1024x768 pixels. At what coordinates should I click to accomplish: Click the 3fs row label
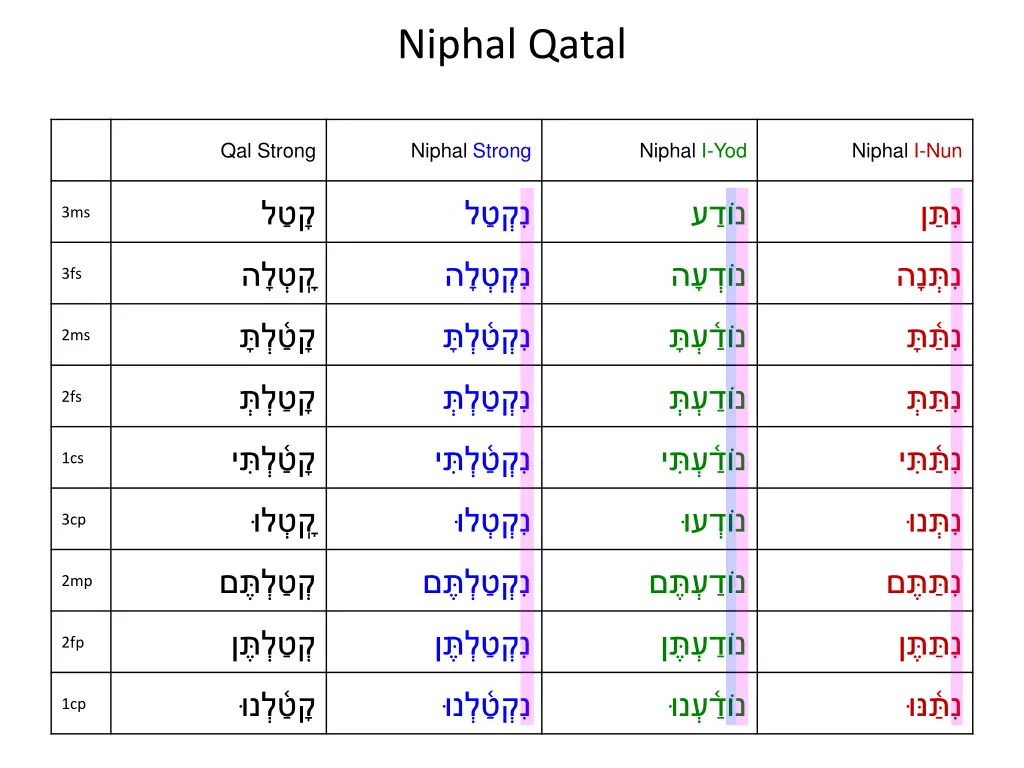tap(72, 274)
